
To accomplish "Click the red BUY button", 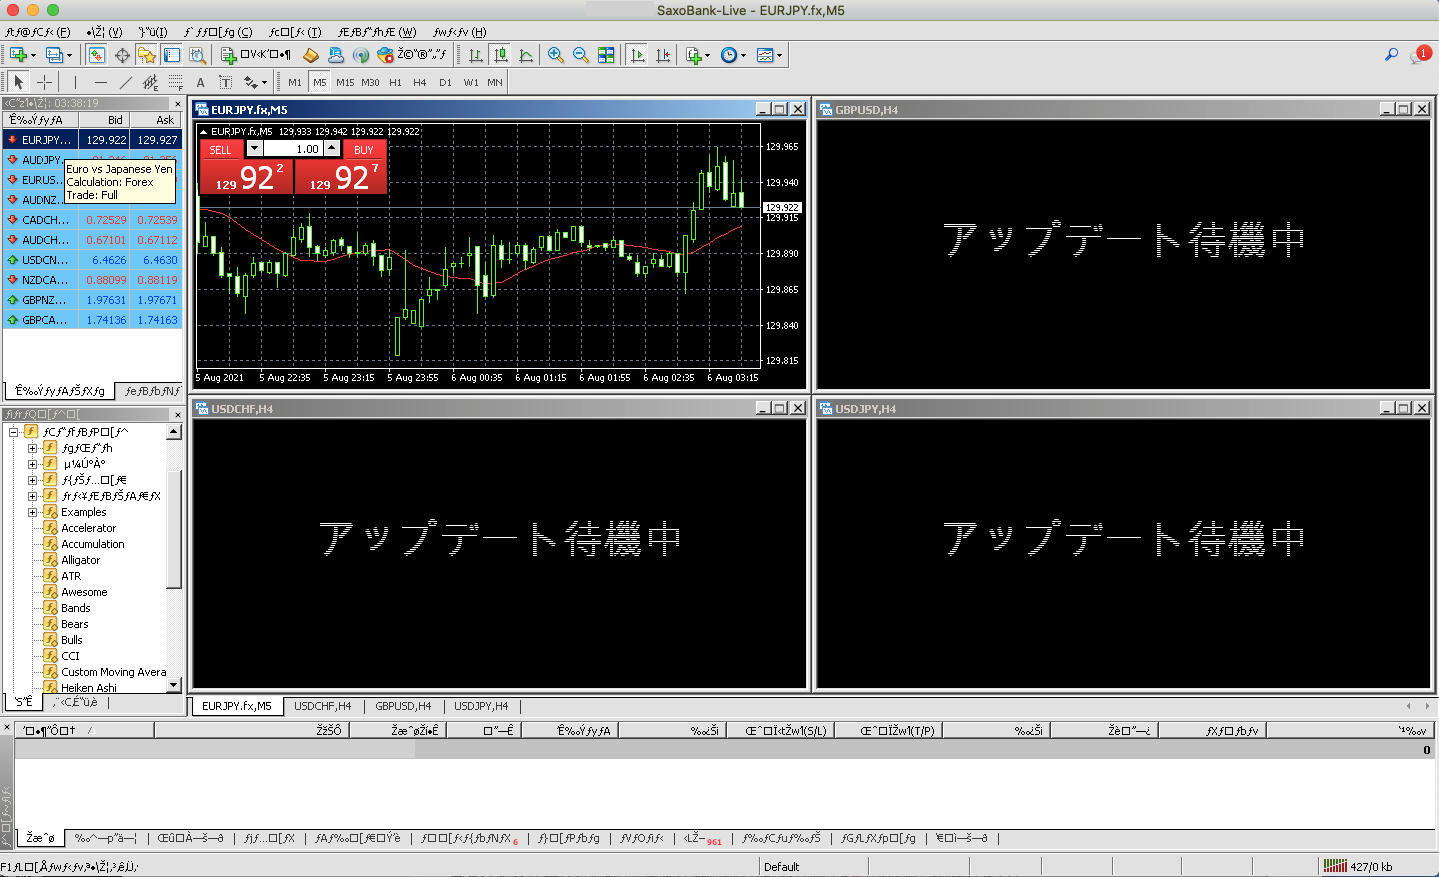I will 364,149.
